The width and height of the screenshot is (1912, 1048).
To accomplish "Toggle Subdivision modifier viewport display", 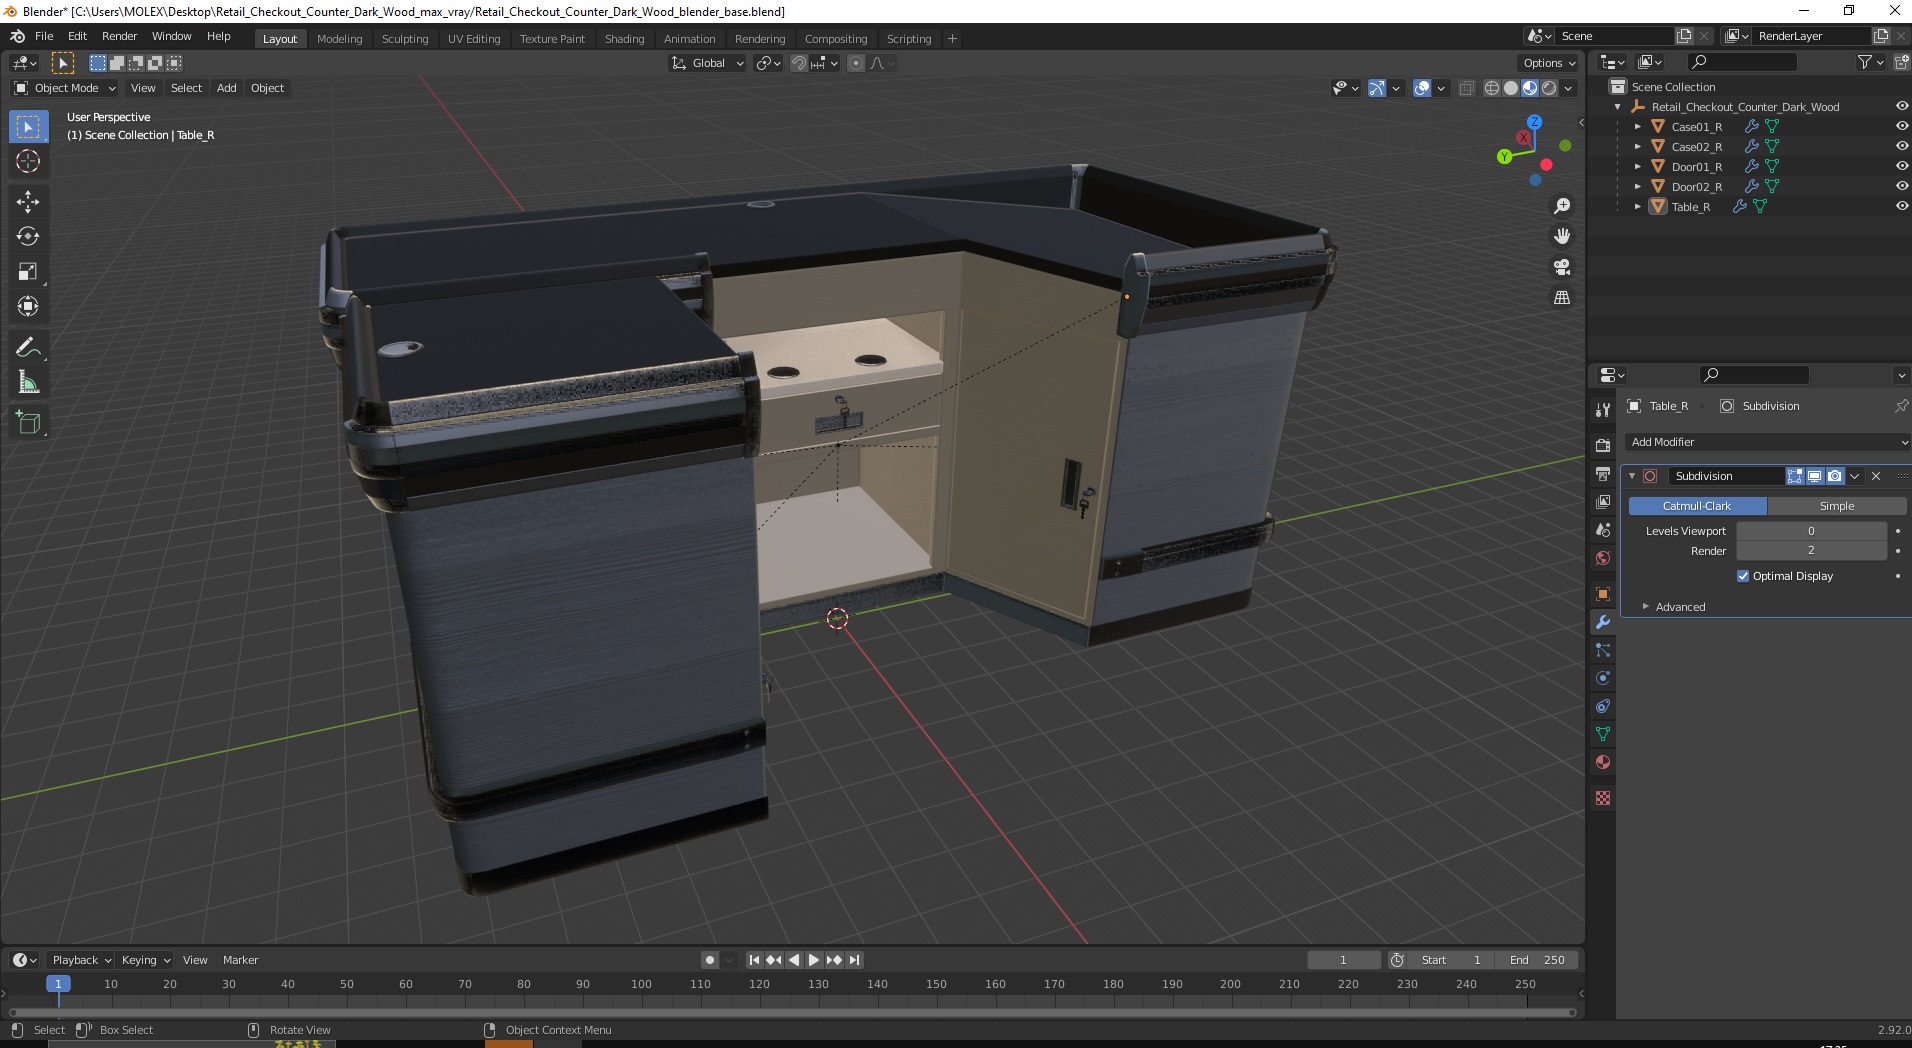I will [1815, 476].
